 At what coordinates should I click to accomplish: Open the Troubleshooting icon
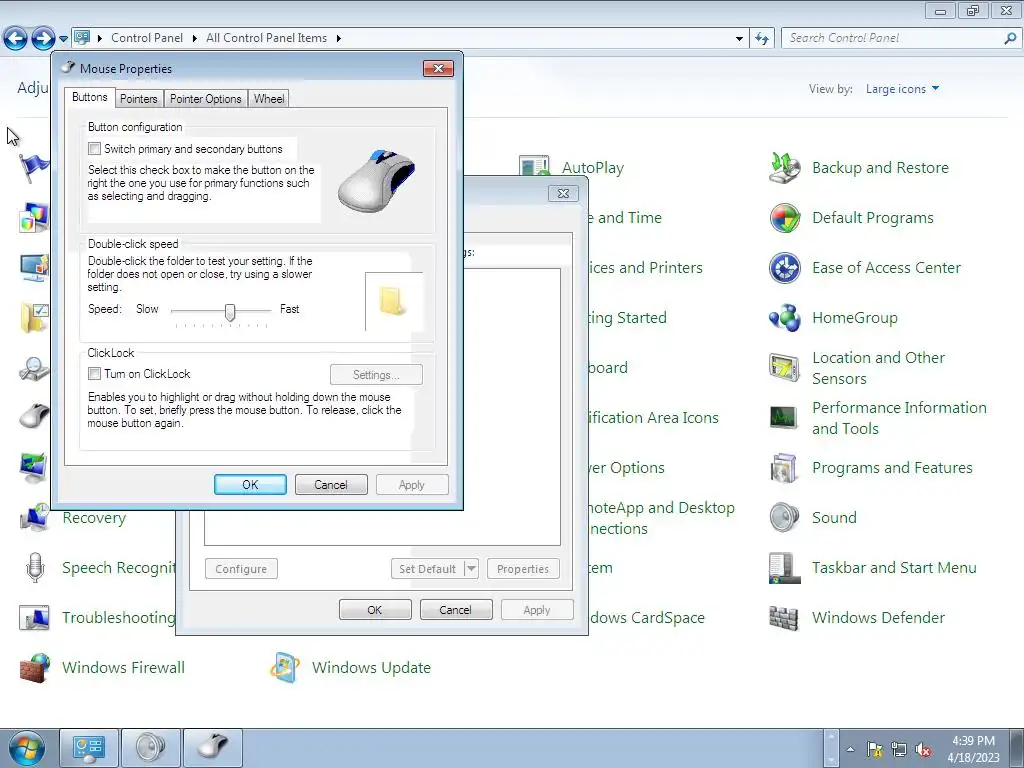pyautogui.click(x=35, y=618)
